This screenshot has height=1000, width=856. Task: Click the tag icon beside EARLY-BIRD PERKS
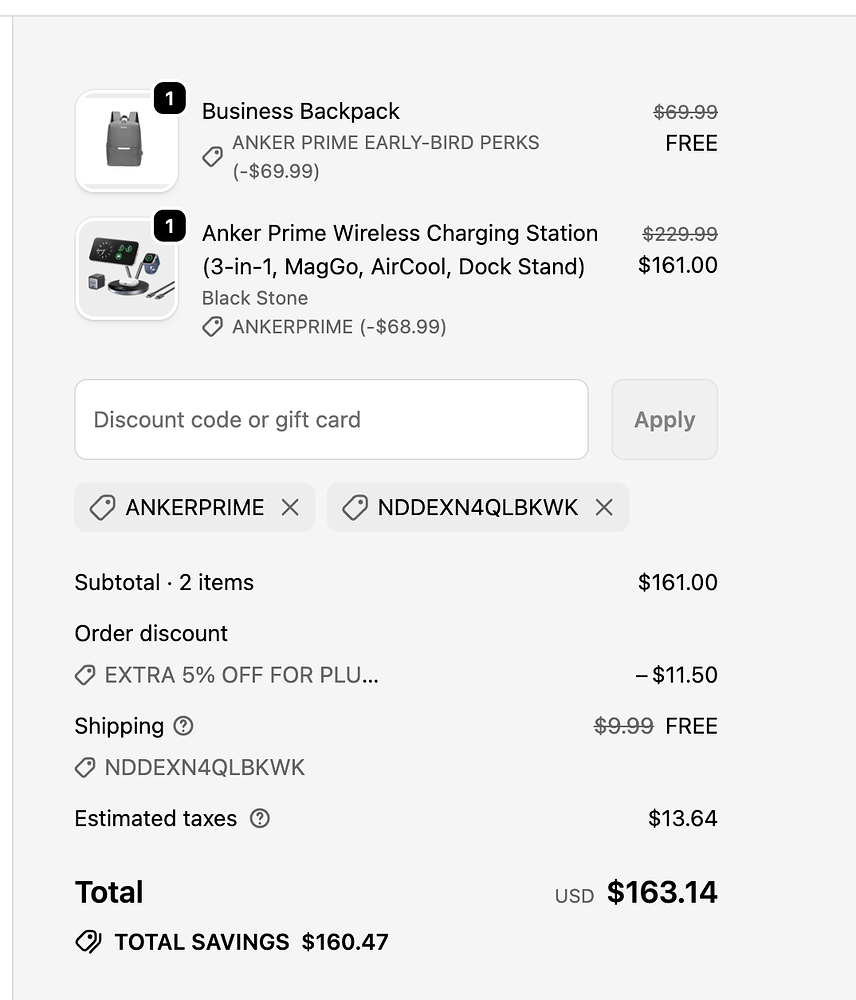[x=213, y=157]
